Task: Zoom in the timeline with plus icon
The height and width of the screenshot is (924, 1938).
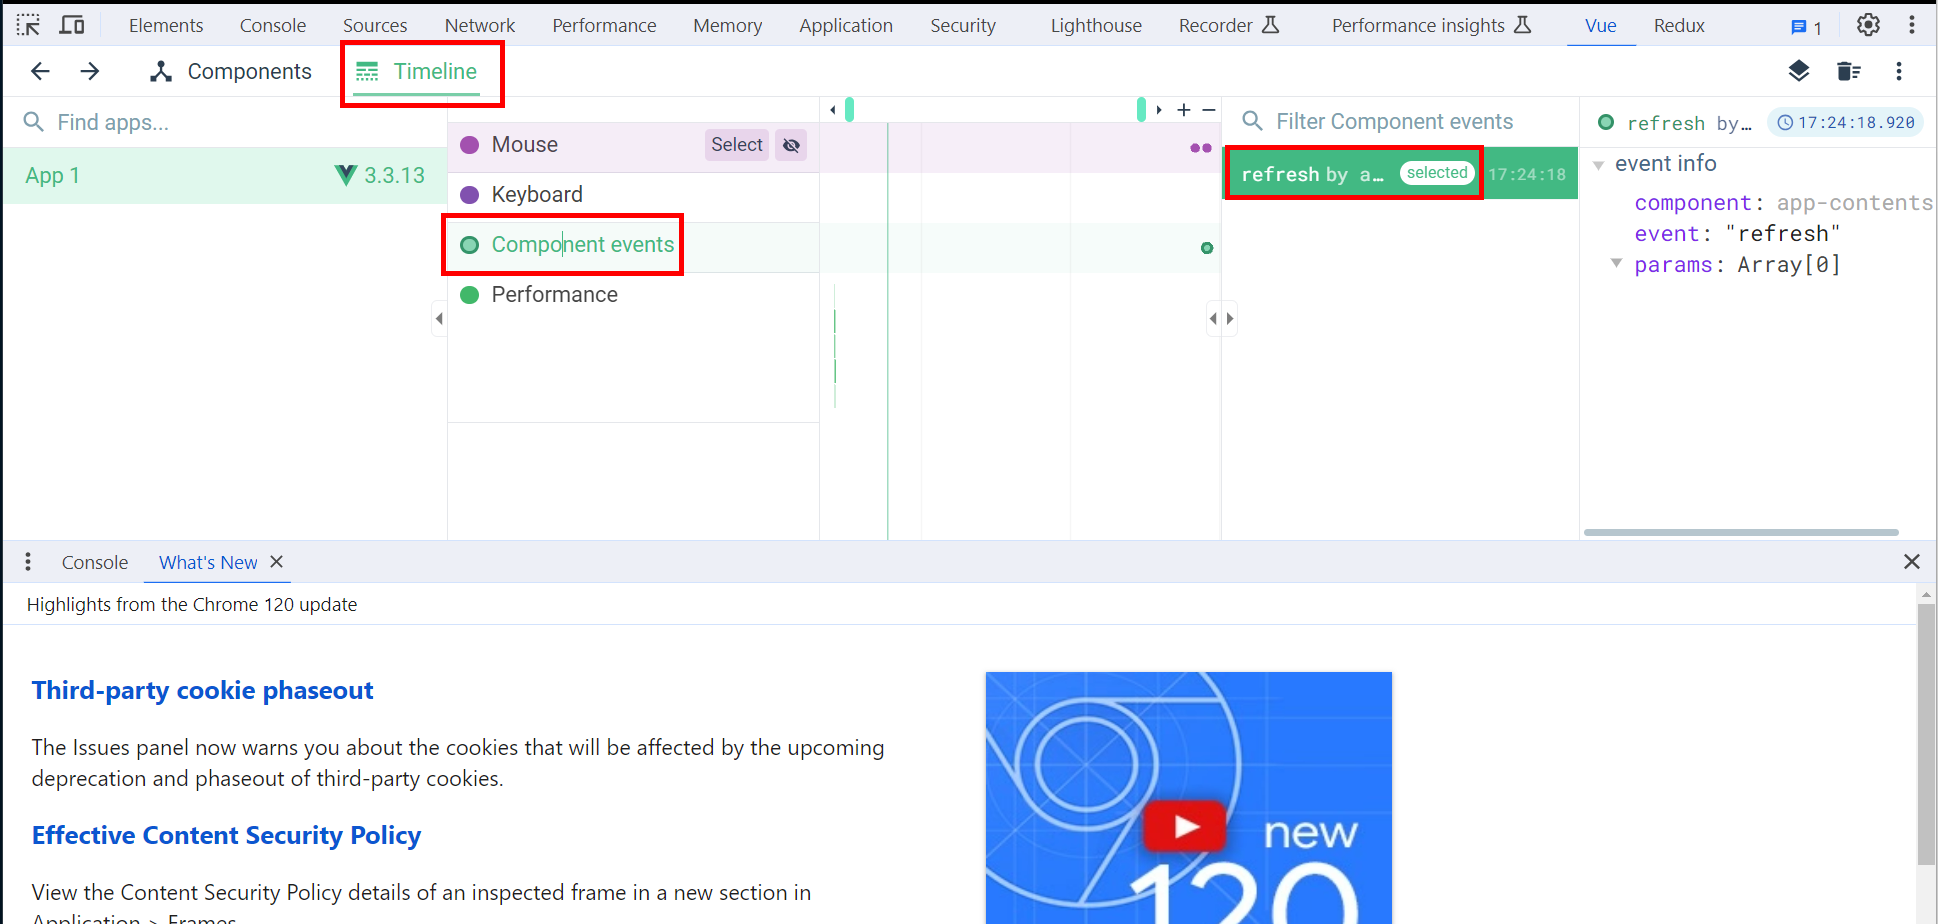Action: coord(1184,110)
